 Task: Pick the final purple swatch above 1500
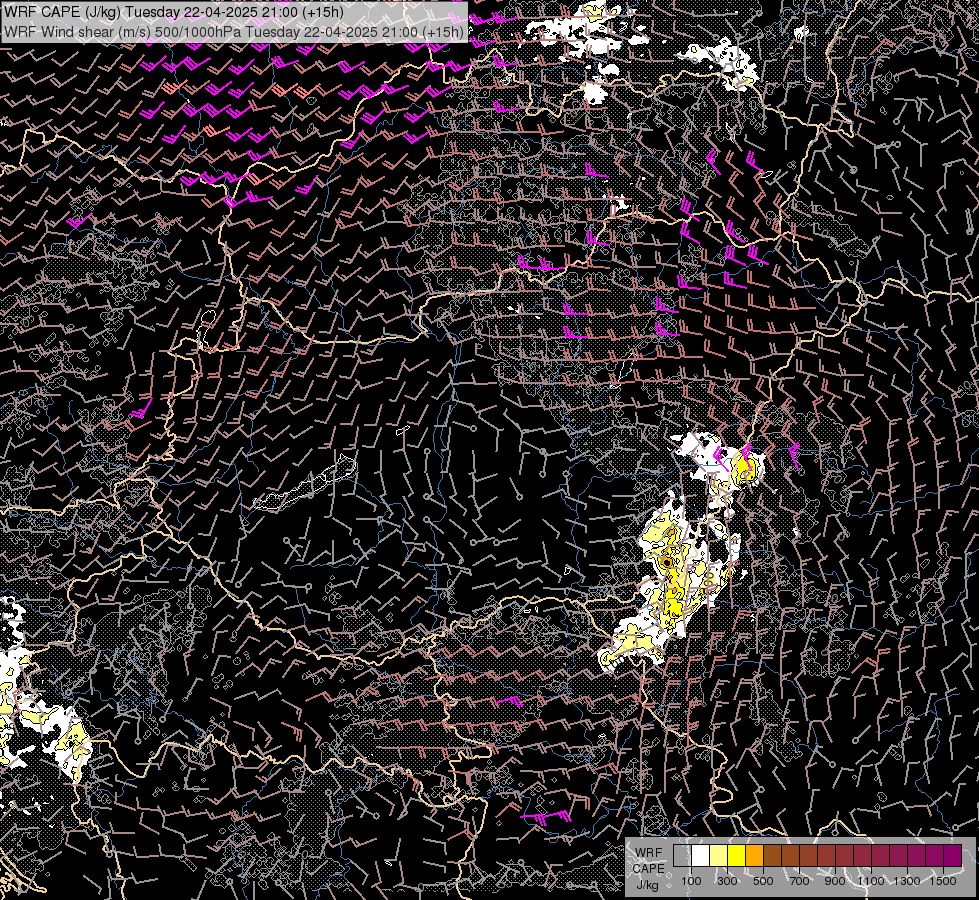[x=952, y=856]
